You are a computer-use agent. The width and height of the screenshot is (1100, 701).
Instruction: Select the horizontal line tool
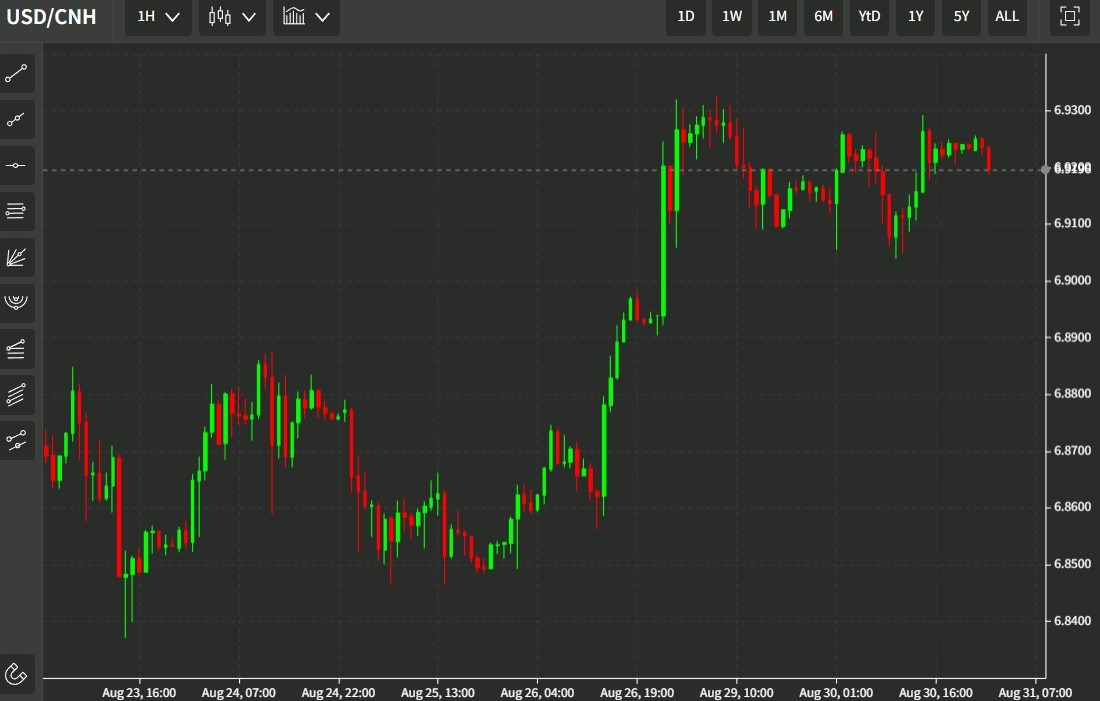click(x=16, y=166)
